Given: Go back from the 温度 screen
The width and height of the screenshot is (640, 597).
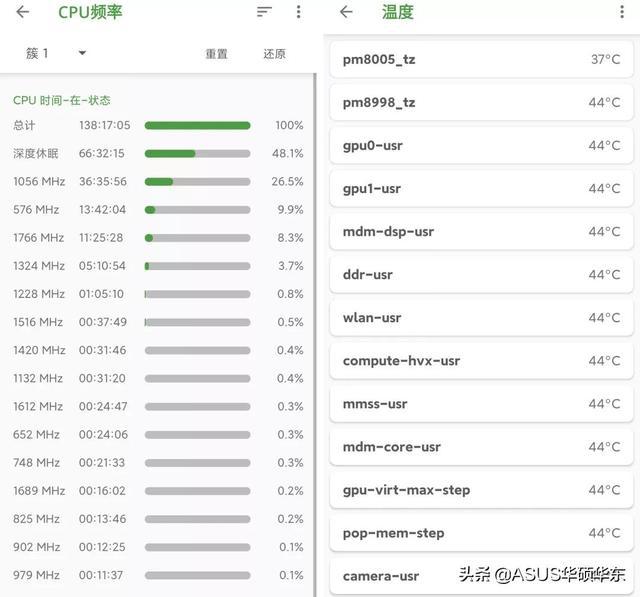Looking at the screenshot, I should (x=346, y=12).
